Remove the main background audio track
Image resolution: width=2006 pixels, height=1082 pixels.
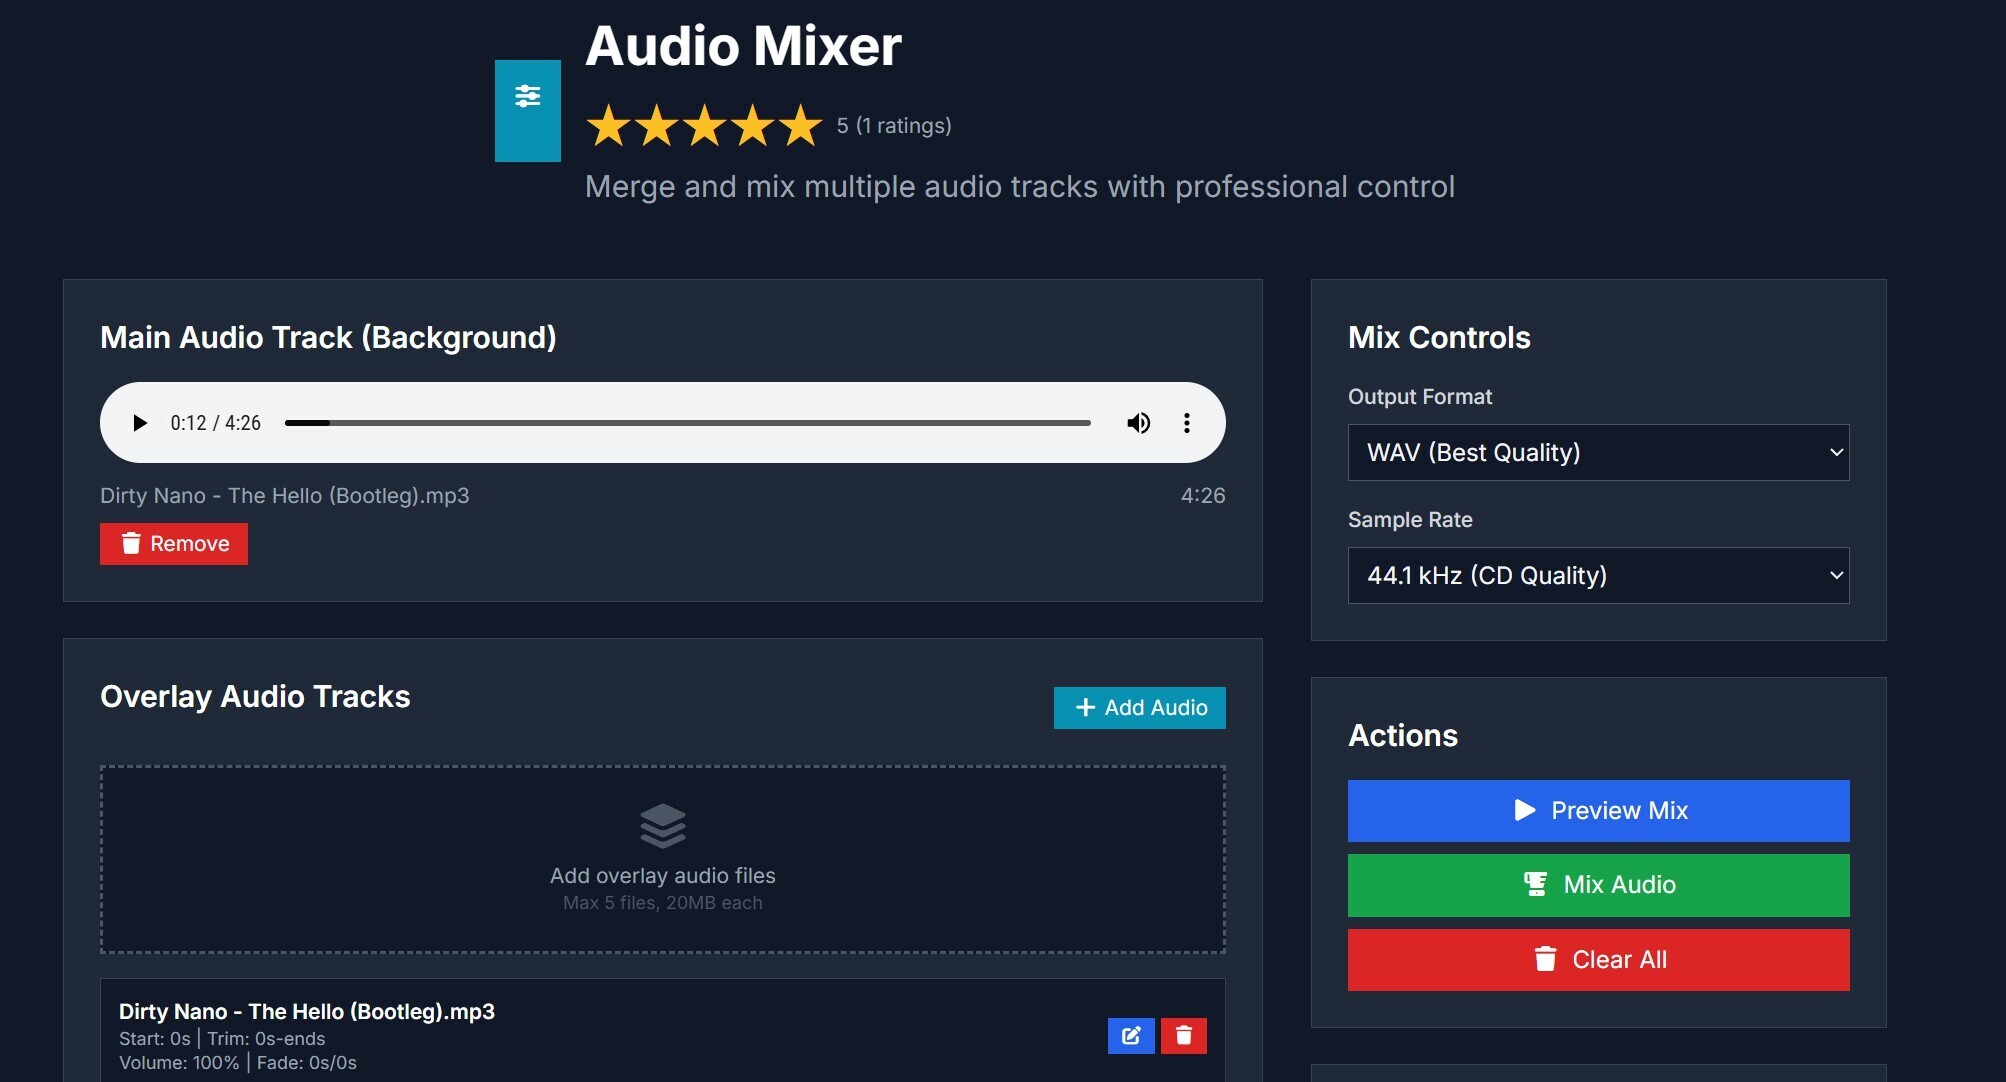174,544
